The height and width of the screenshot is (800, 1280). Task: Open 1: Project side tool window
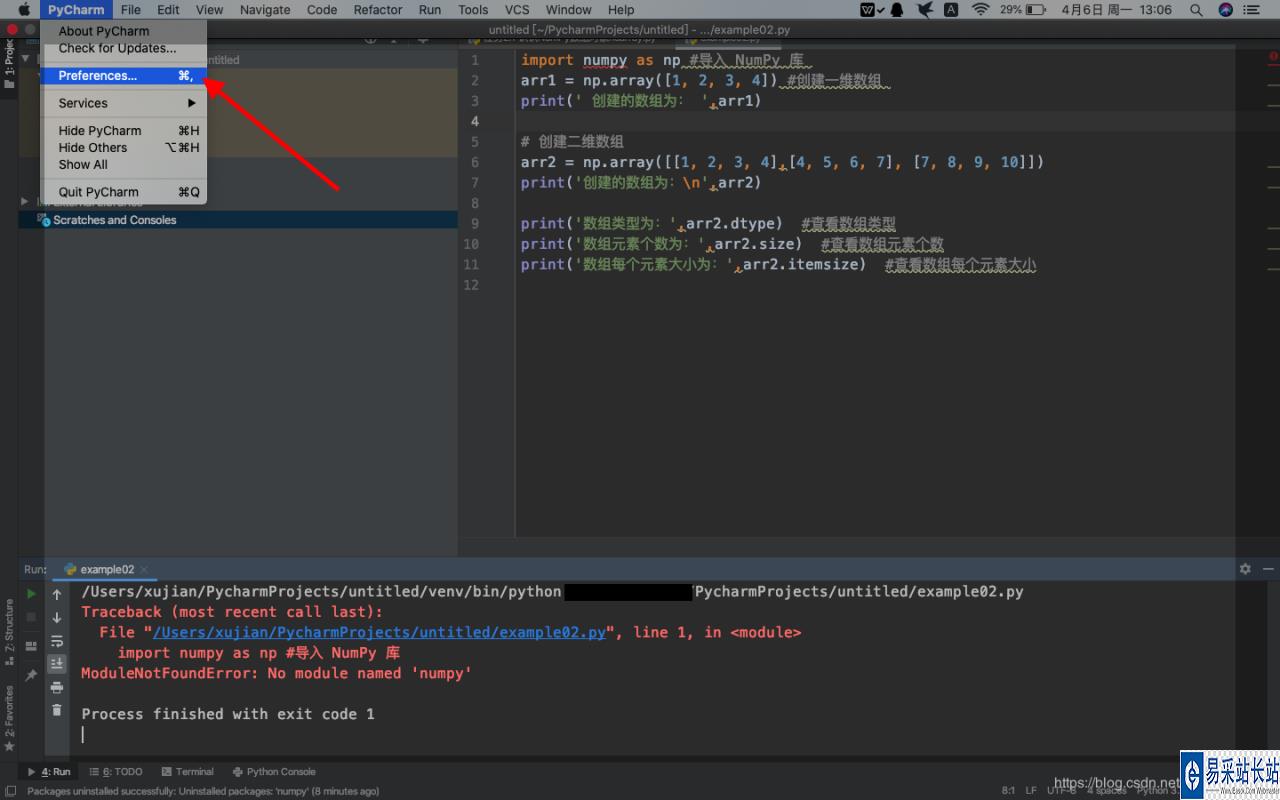pyautogui.click(x=9, y=63)
